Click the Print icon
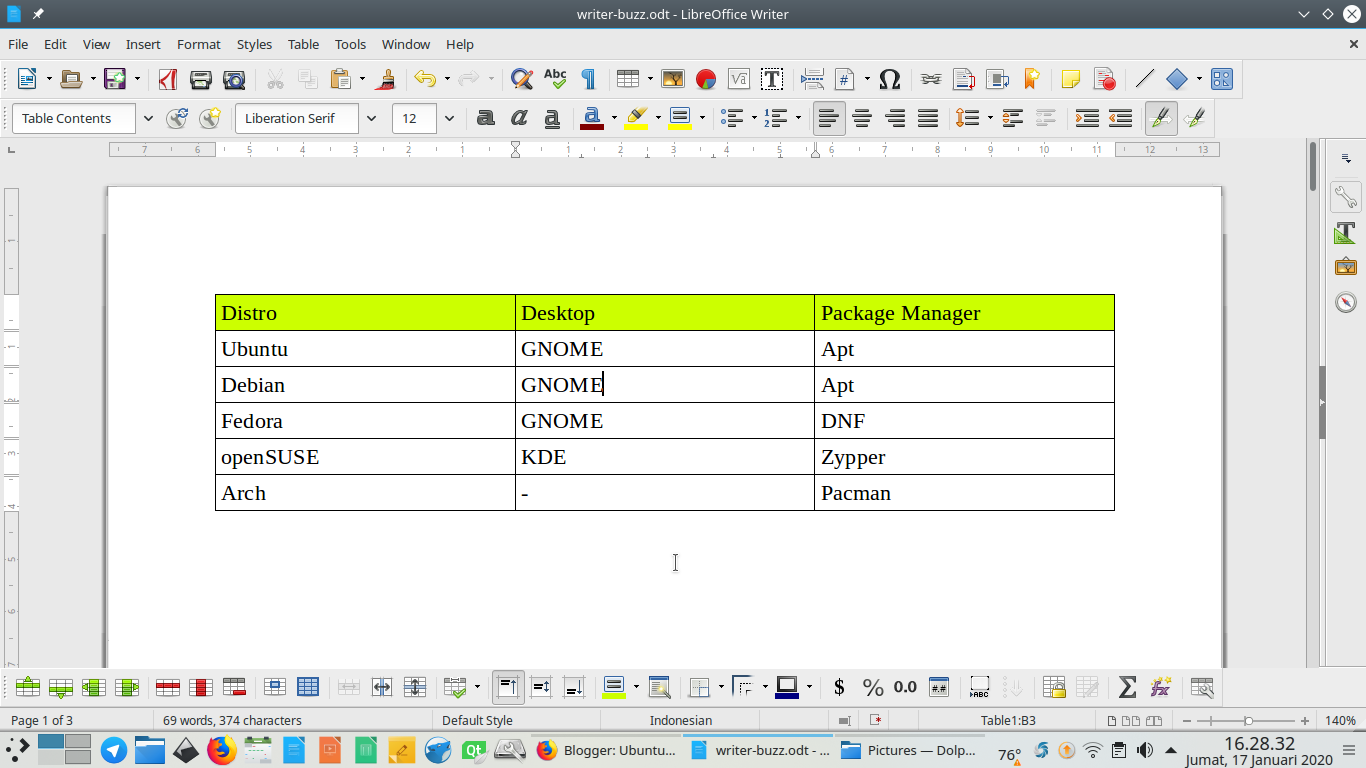The image size is (1366, 768). pyautogui.click(x=201, y=79)
